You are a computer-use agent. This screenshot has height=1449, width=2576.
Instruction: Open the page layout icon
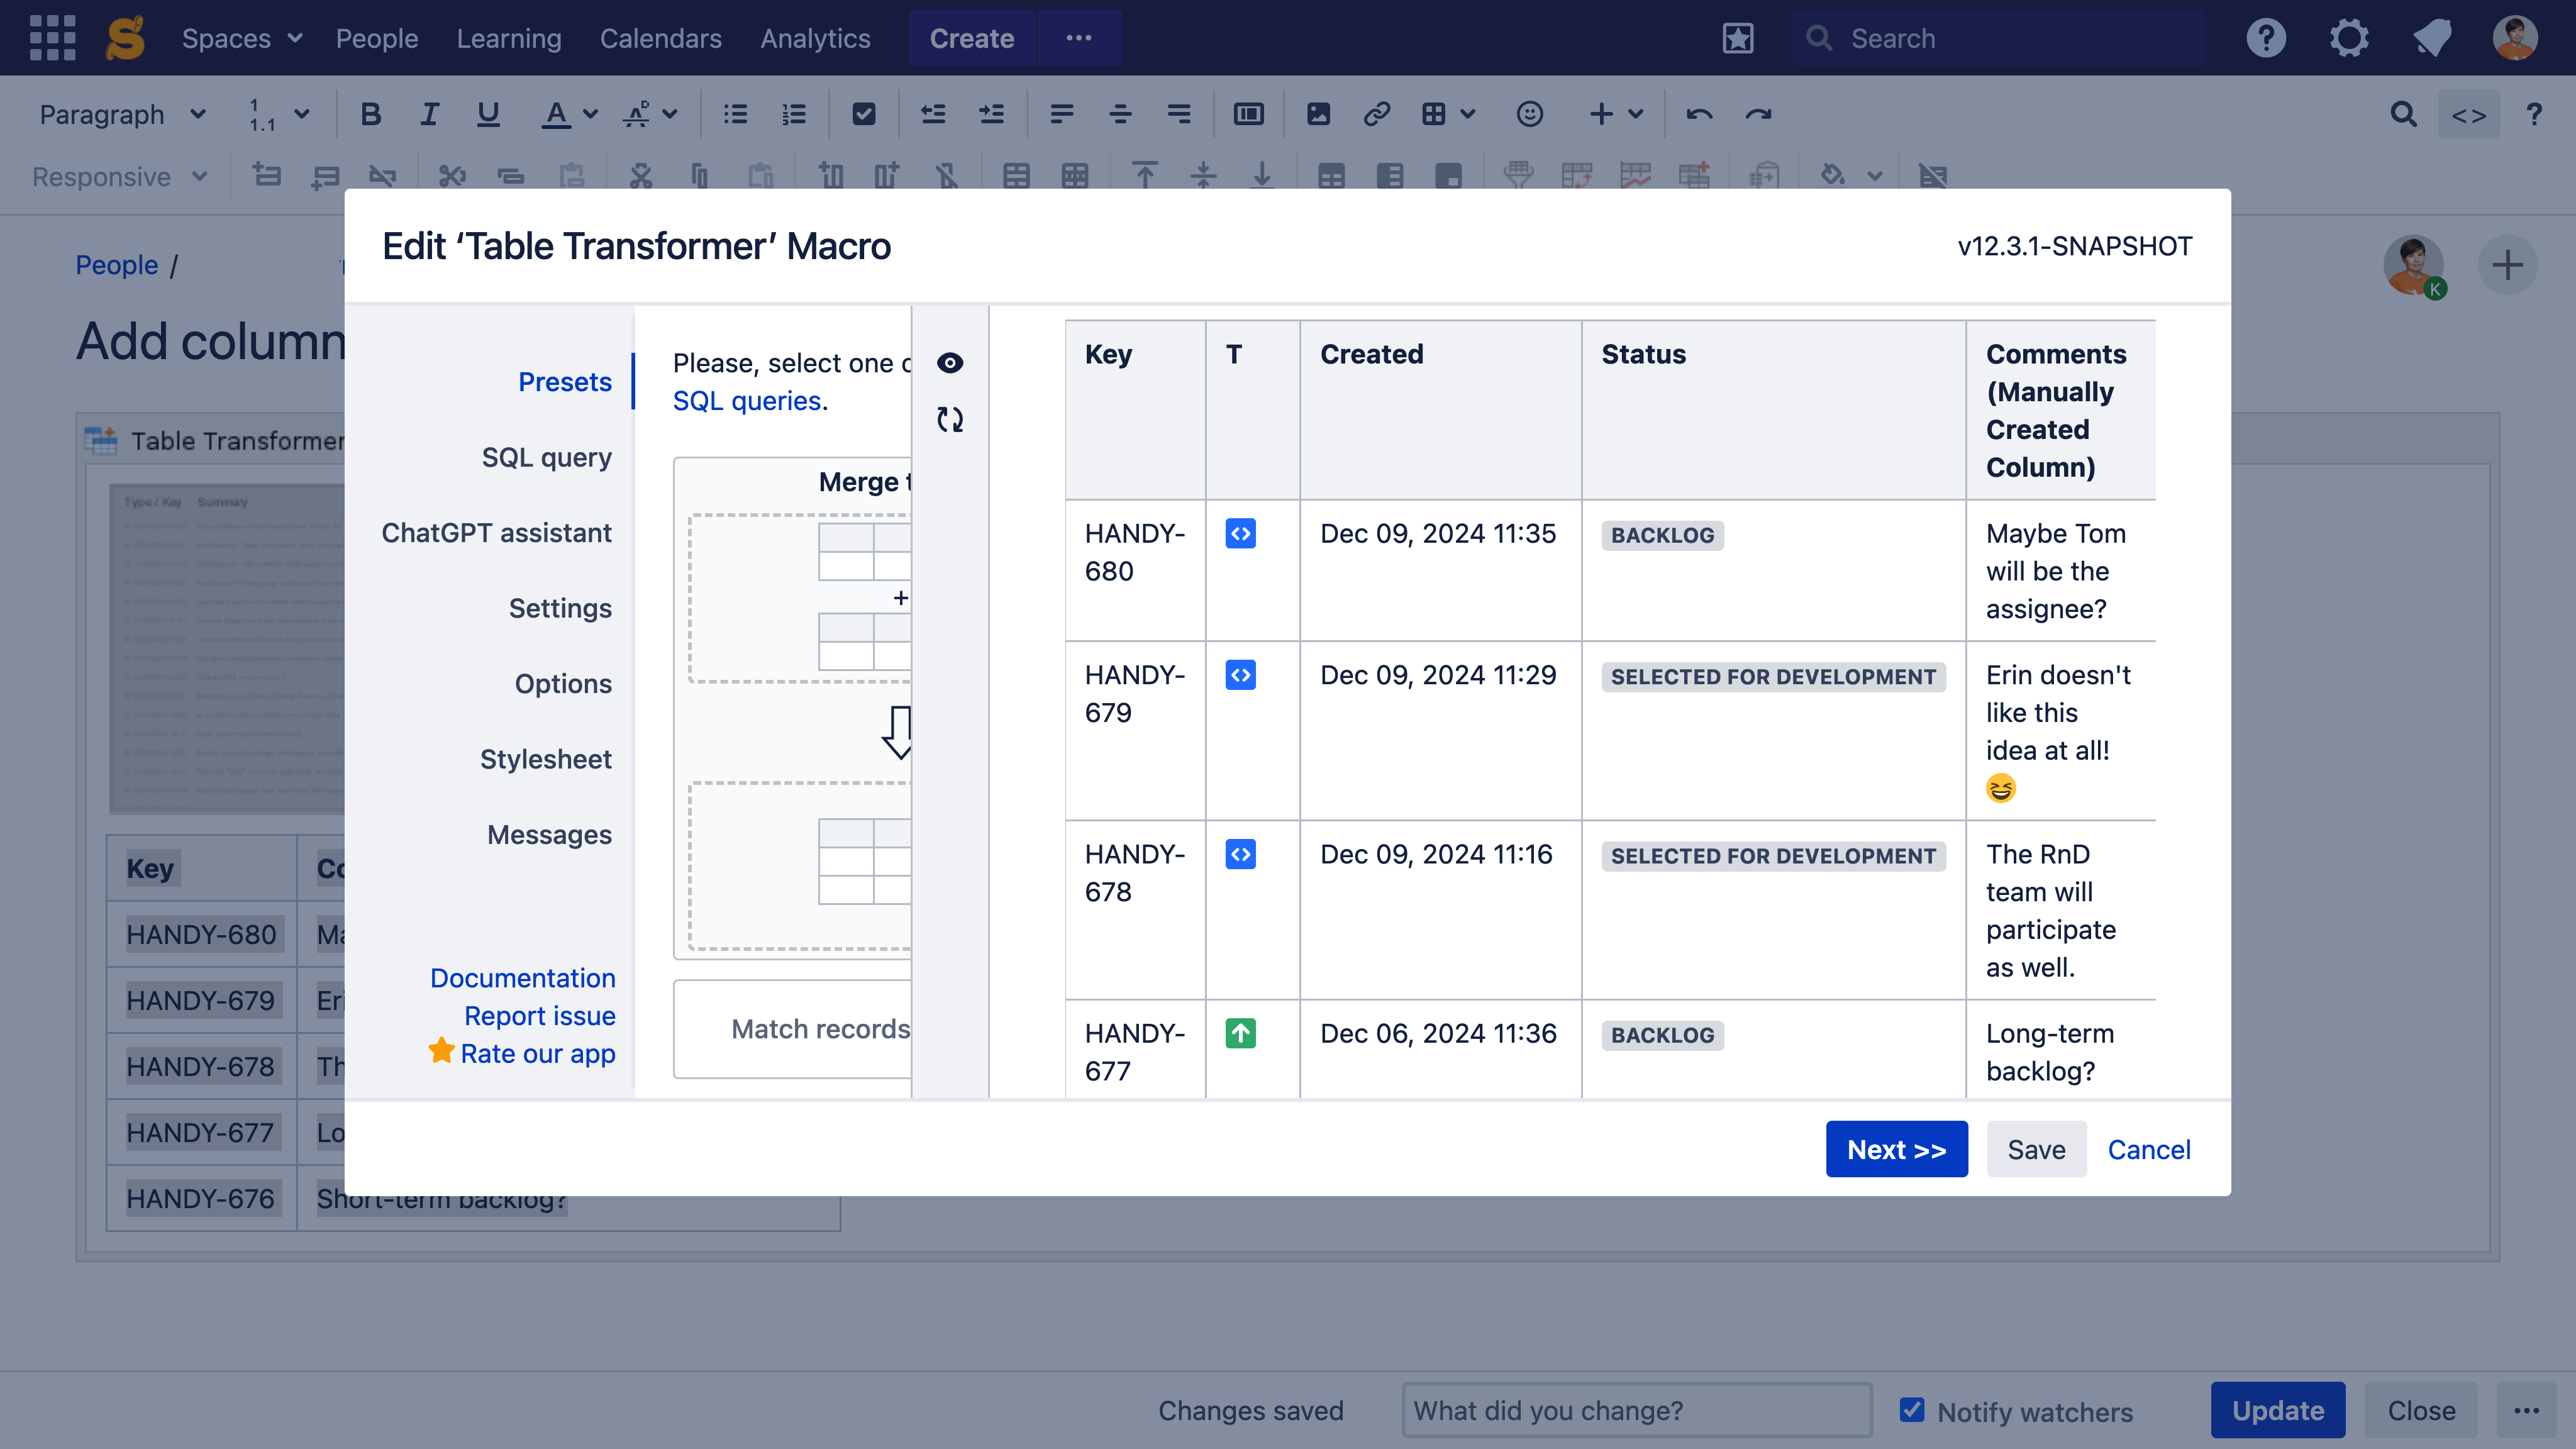1248,114
